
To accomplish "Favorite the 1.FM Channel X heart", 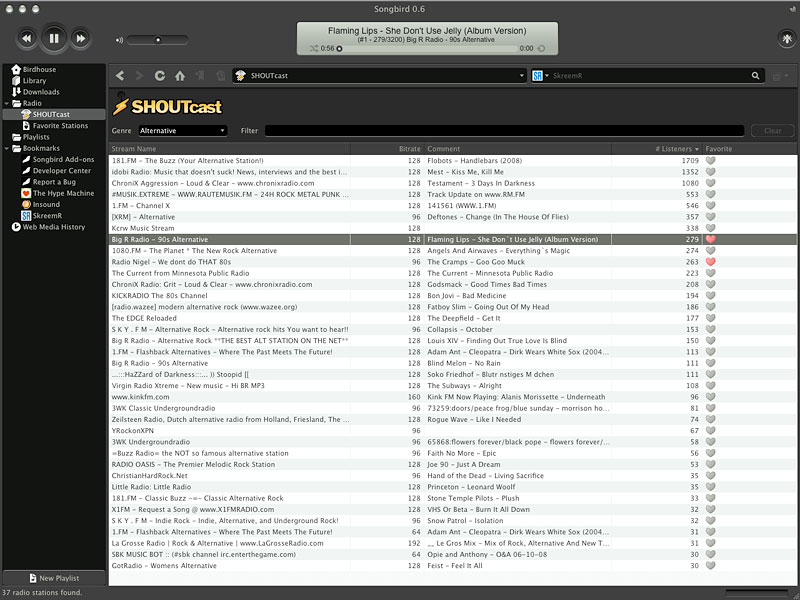I will 710,205.
